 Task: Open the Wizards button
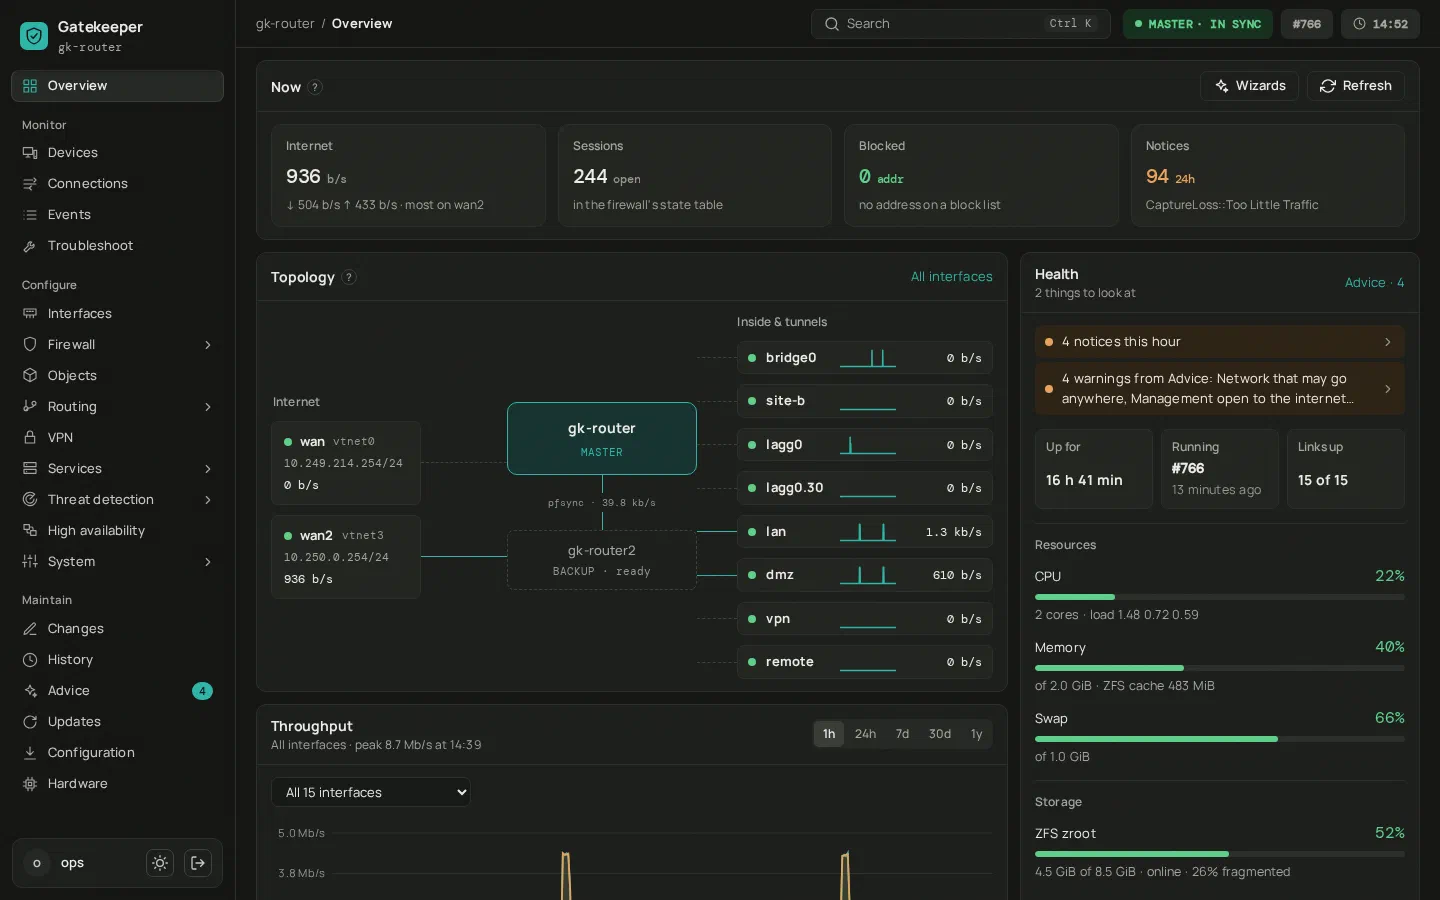coord(1250,86)
